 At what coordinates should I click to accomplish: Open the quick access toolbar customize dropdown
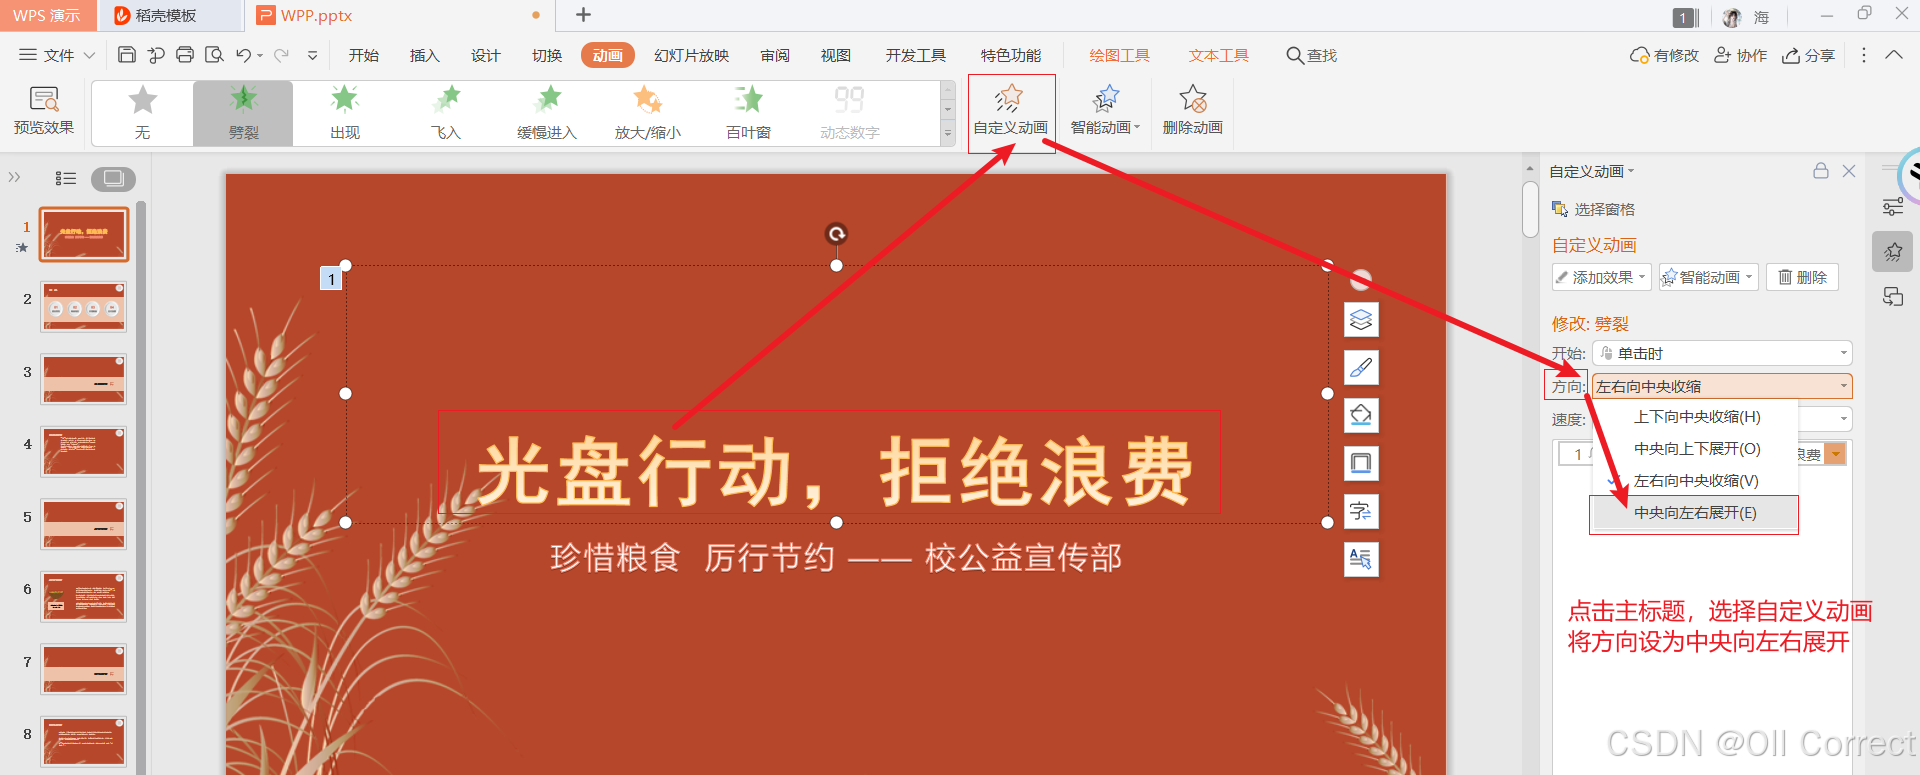tap(313, 56)
